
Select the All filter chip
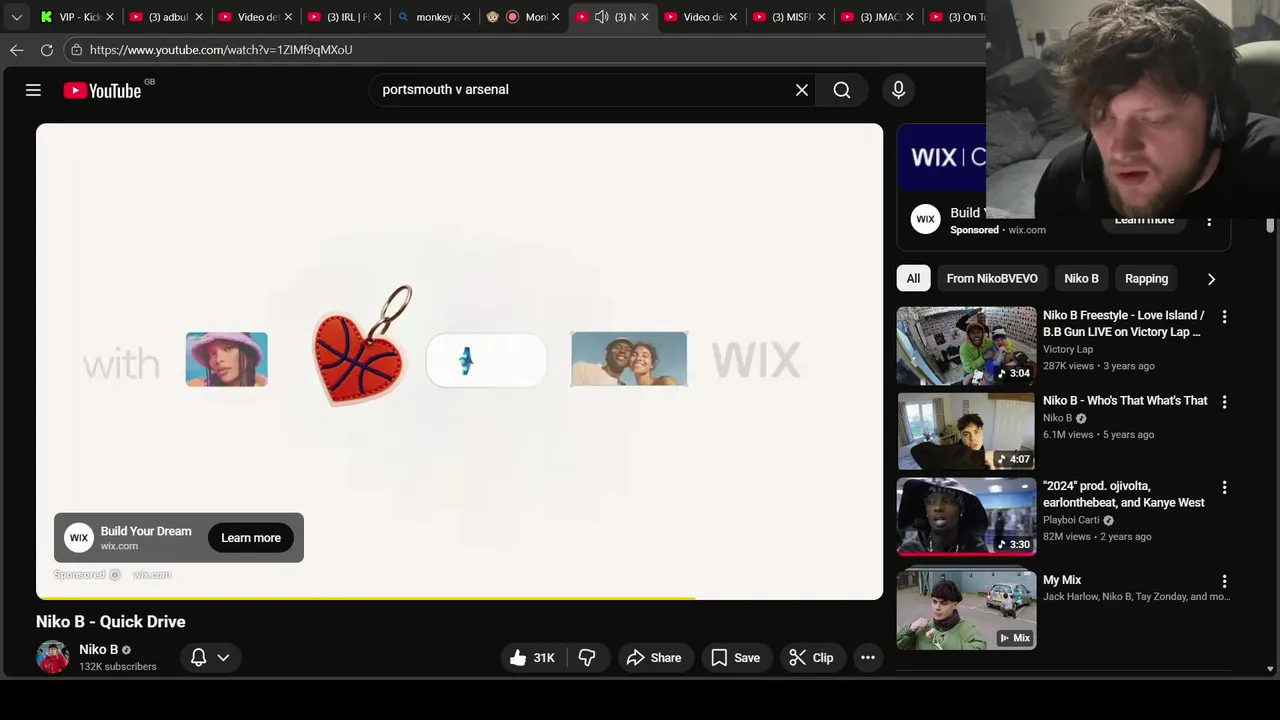(913, 279)
